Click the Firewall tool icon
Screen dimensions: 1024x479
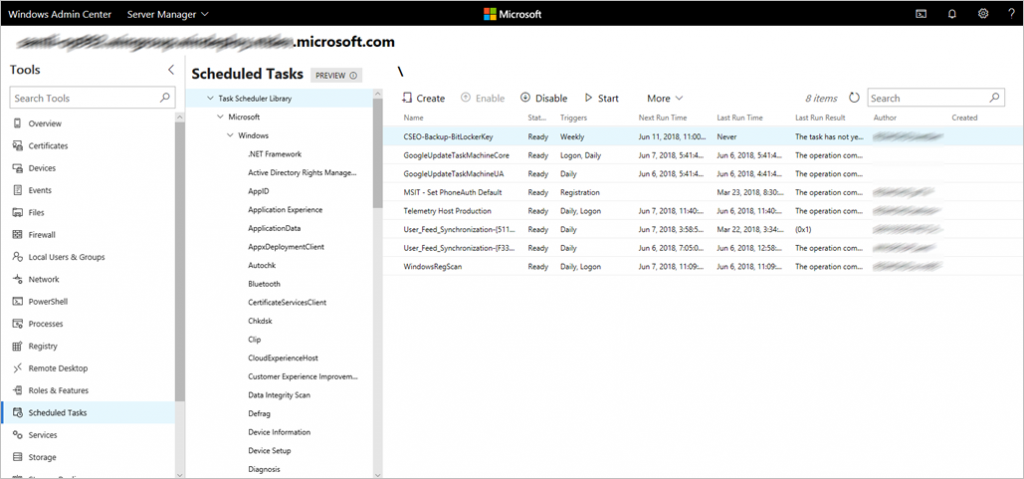(x=17, y=235)
